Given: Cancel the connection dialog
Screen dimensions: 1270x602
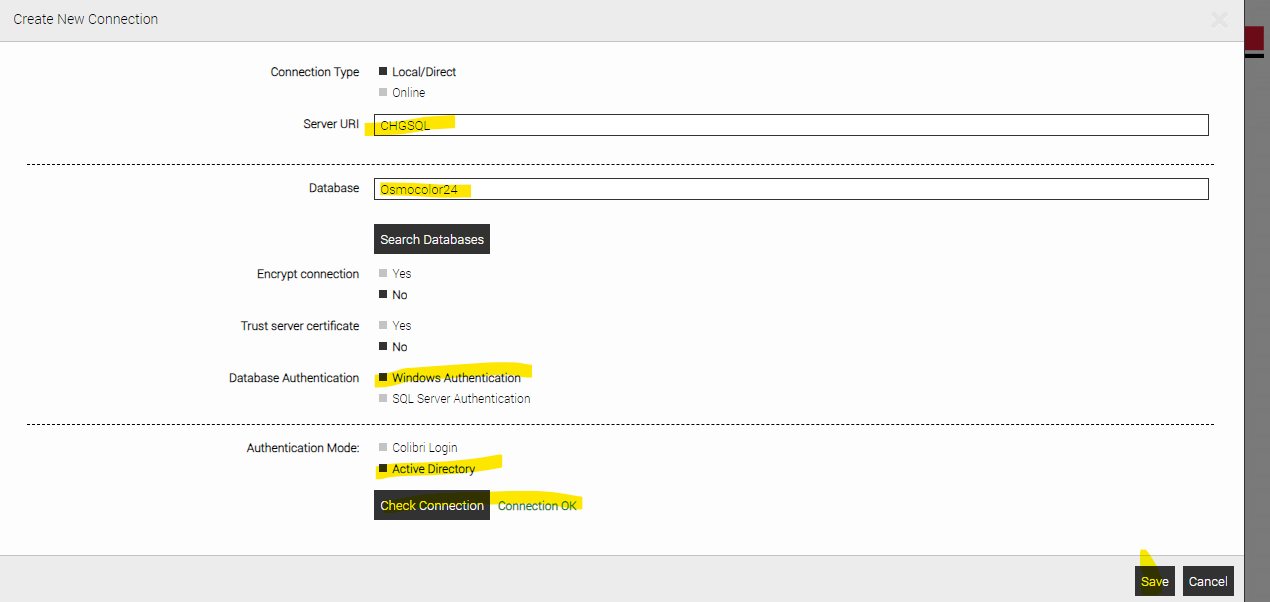Looking at the screenshot, I should click(x=1208, y=581).
